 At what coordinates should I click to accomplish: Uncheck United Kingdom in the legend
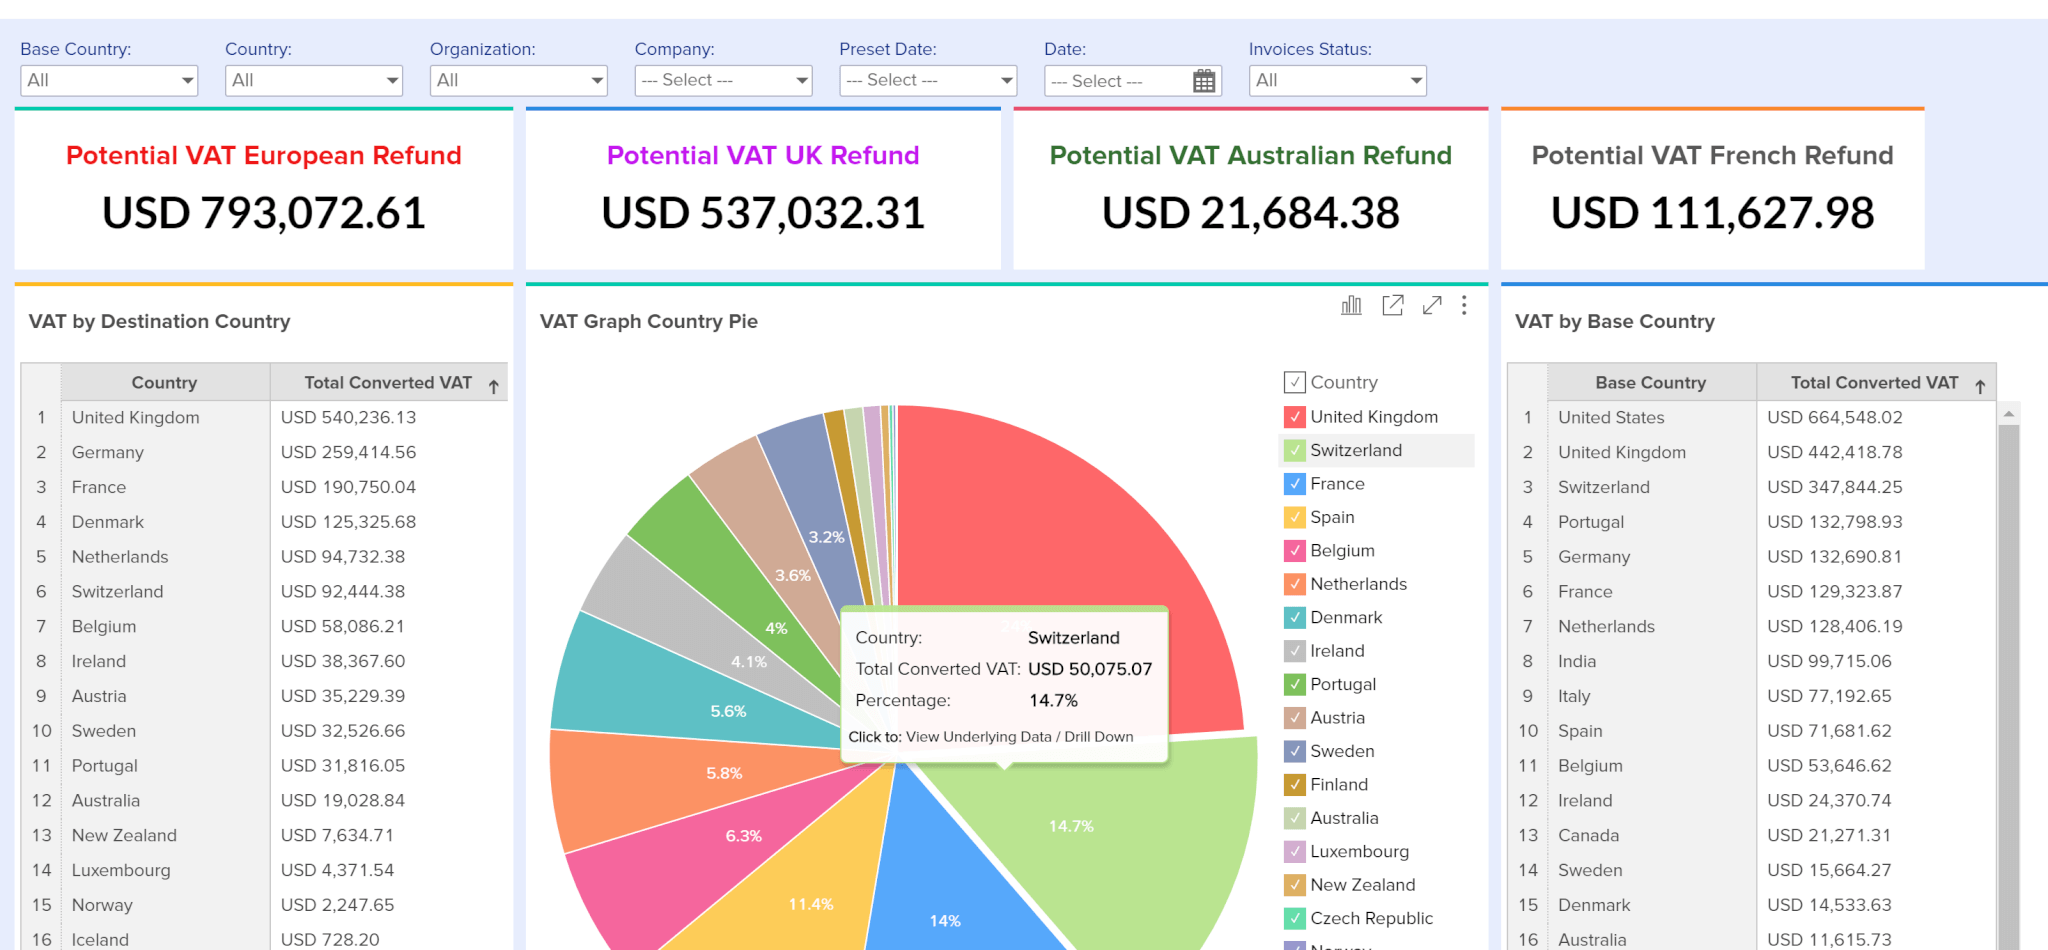click(1294, 416)
